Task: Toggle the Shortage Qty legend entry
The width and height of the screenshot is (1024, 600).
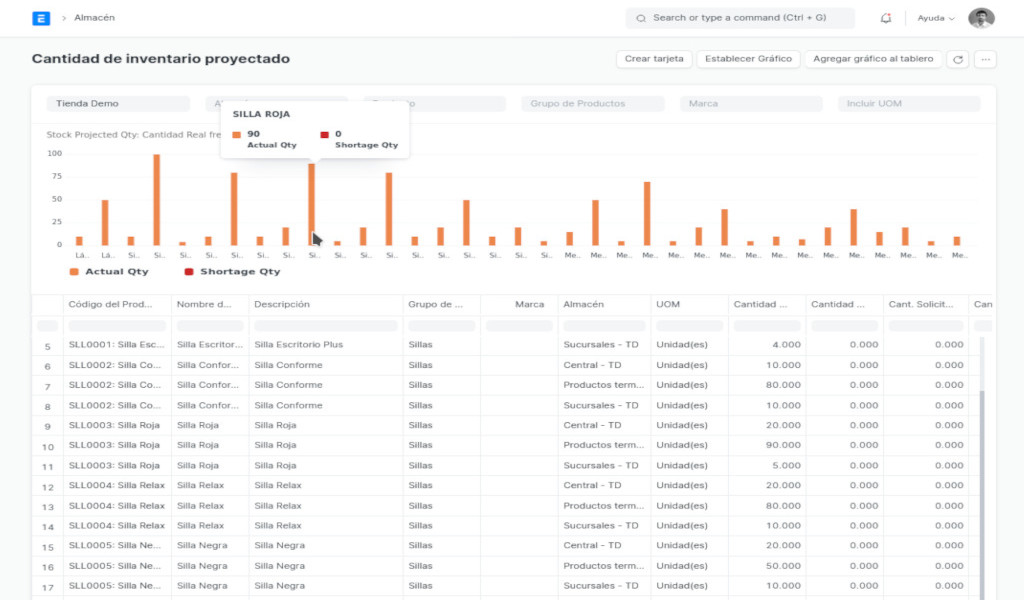Action: click(x=239, y=271)
